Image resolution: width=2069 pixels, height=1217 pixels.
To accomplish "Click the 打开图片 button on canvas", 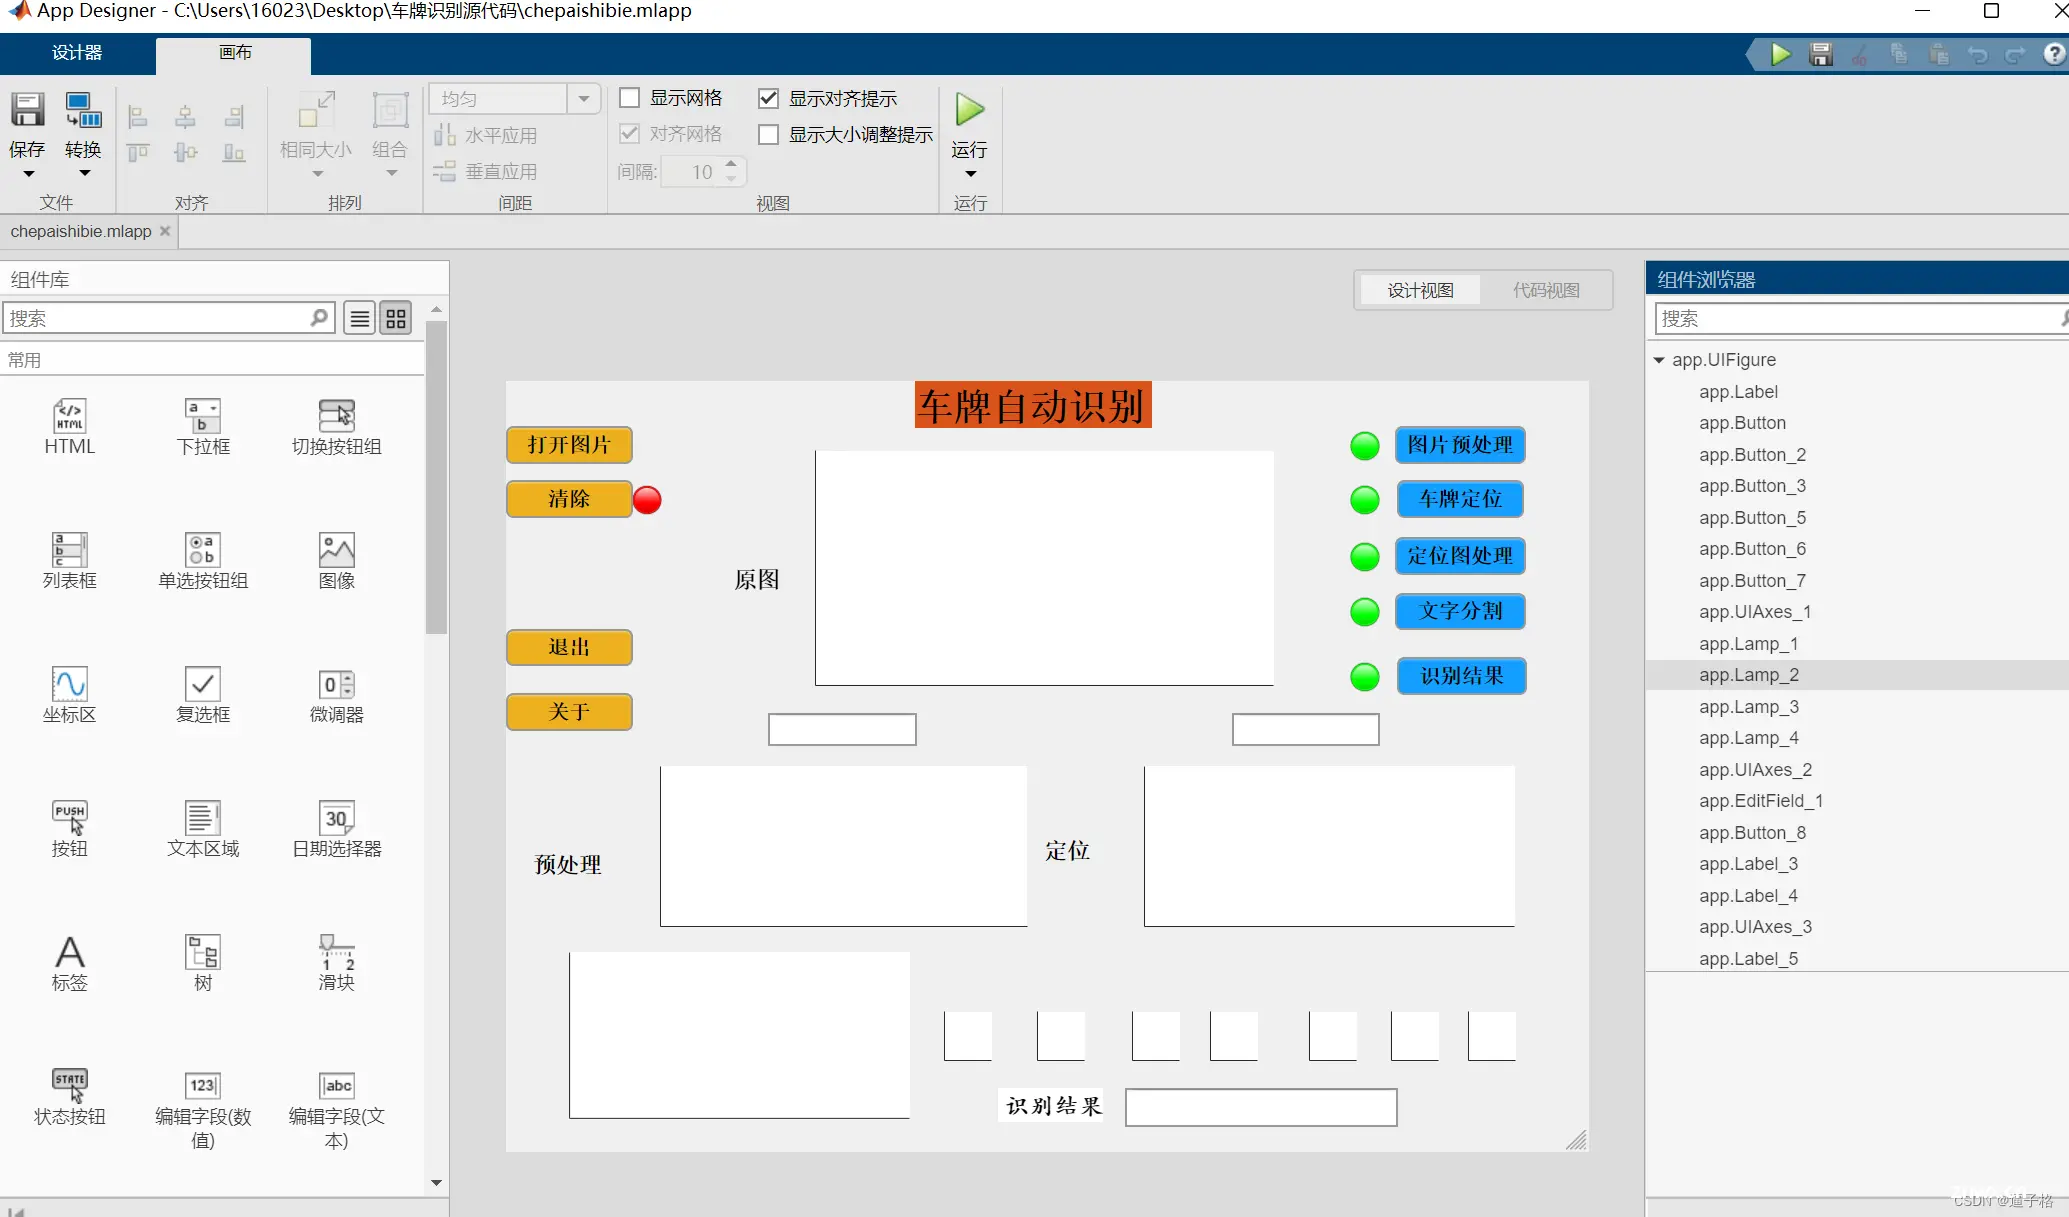I will pyautogui.click(x=569, y=445).
